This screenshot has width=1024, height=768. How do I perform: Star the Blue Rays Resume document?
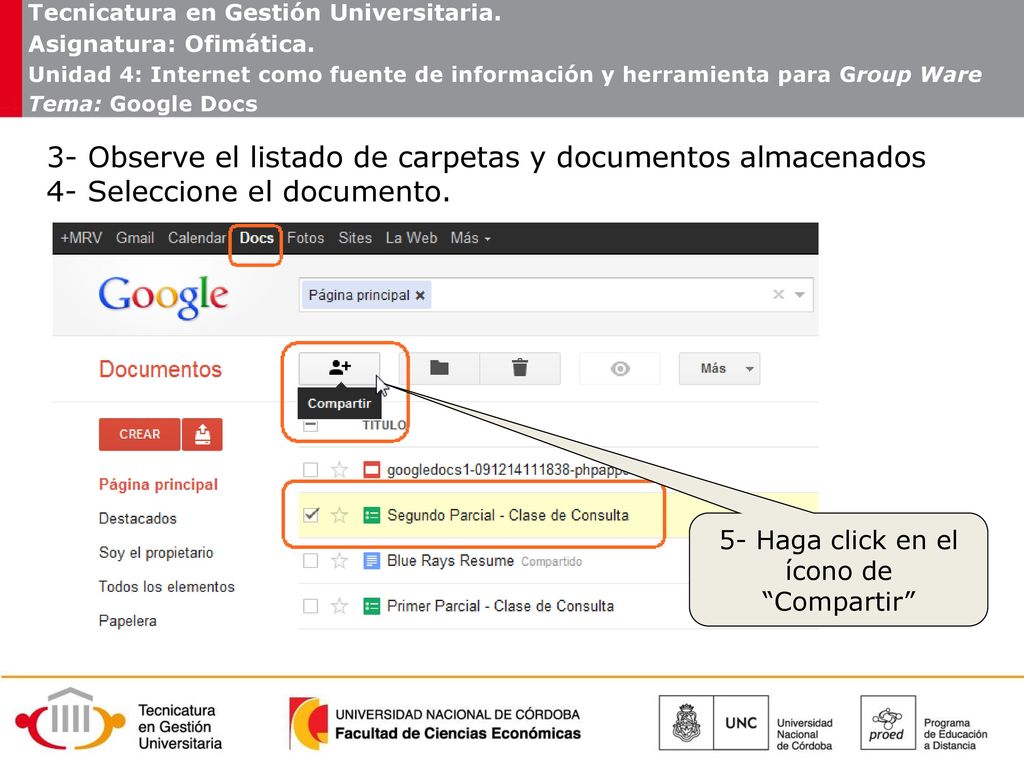(339, 561)
